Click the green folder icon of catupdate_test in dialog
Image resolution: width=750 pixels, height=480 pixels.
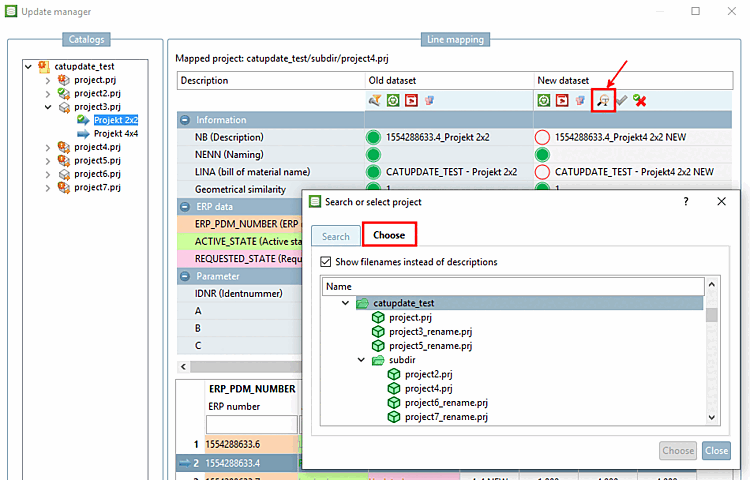363,303
